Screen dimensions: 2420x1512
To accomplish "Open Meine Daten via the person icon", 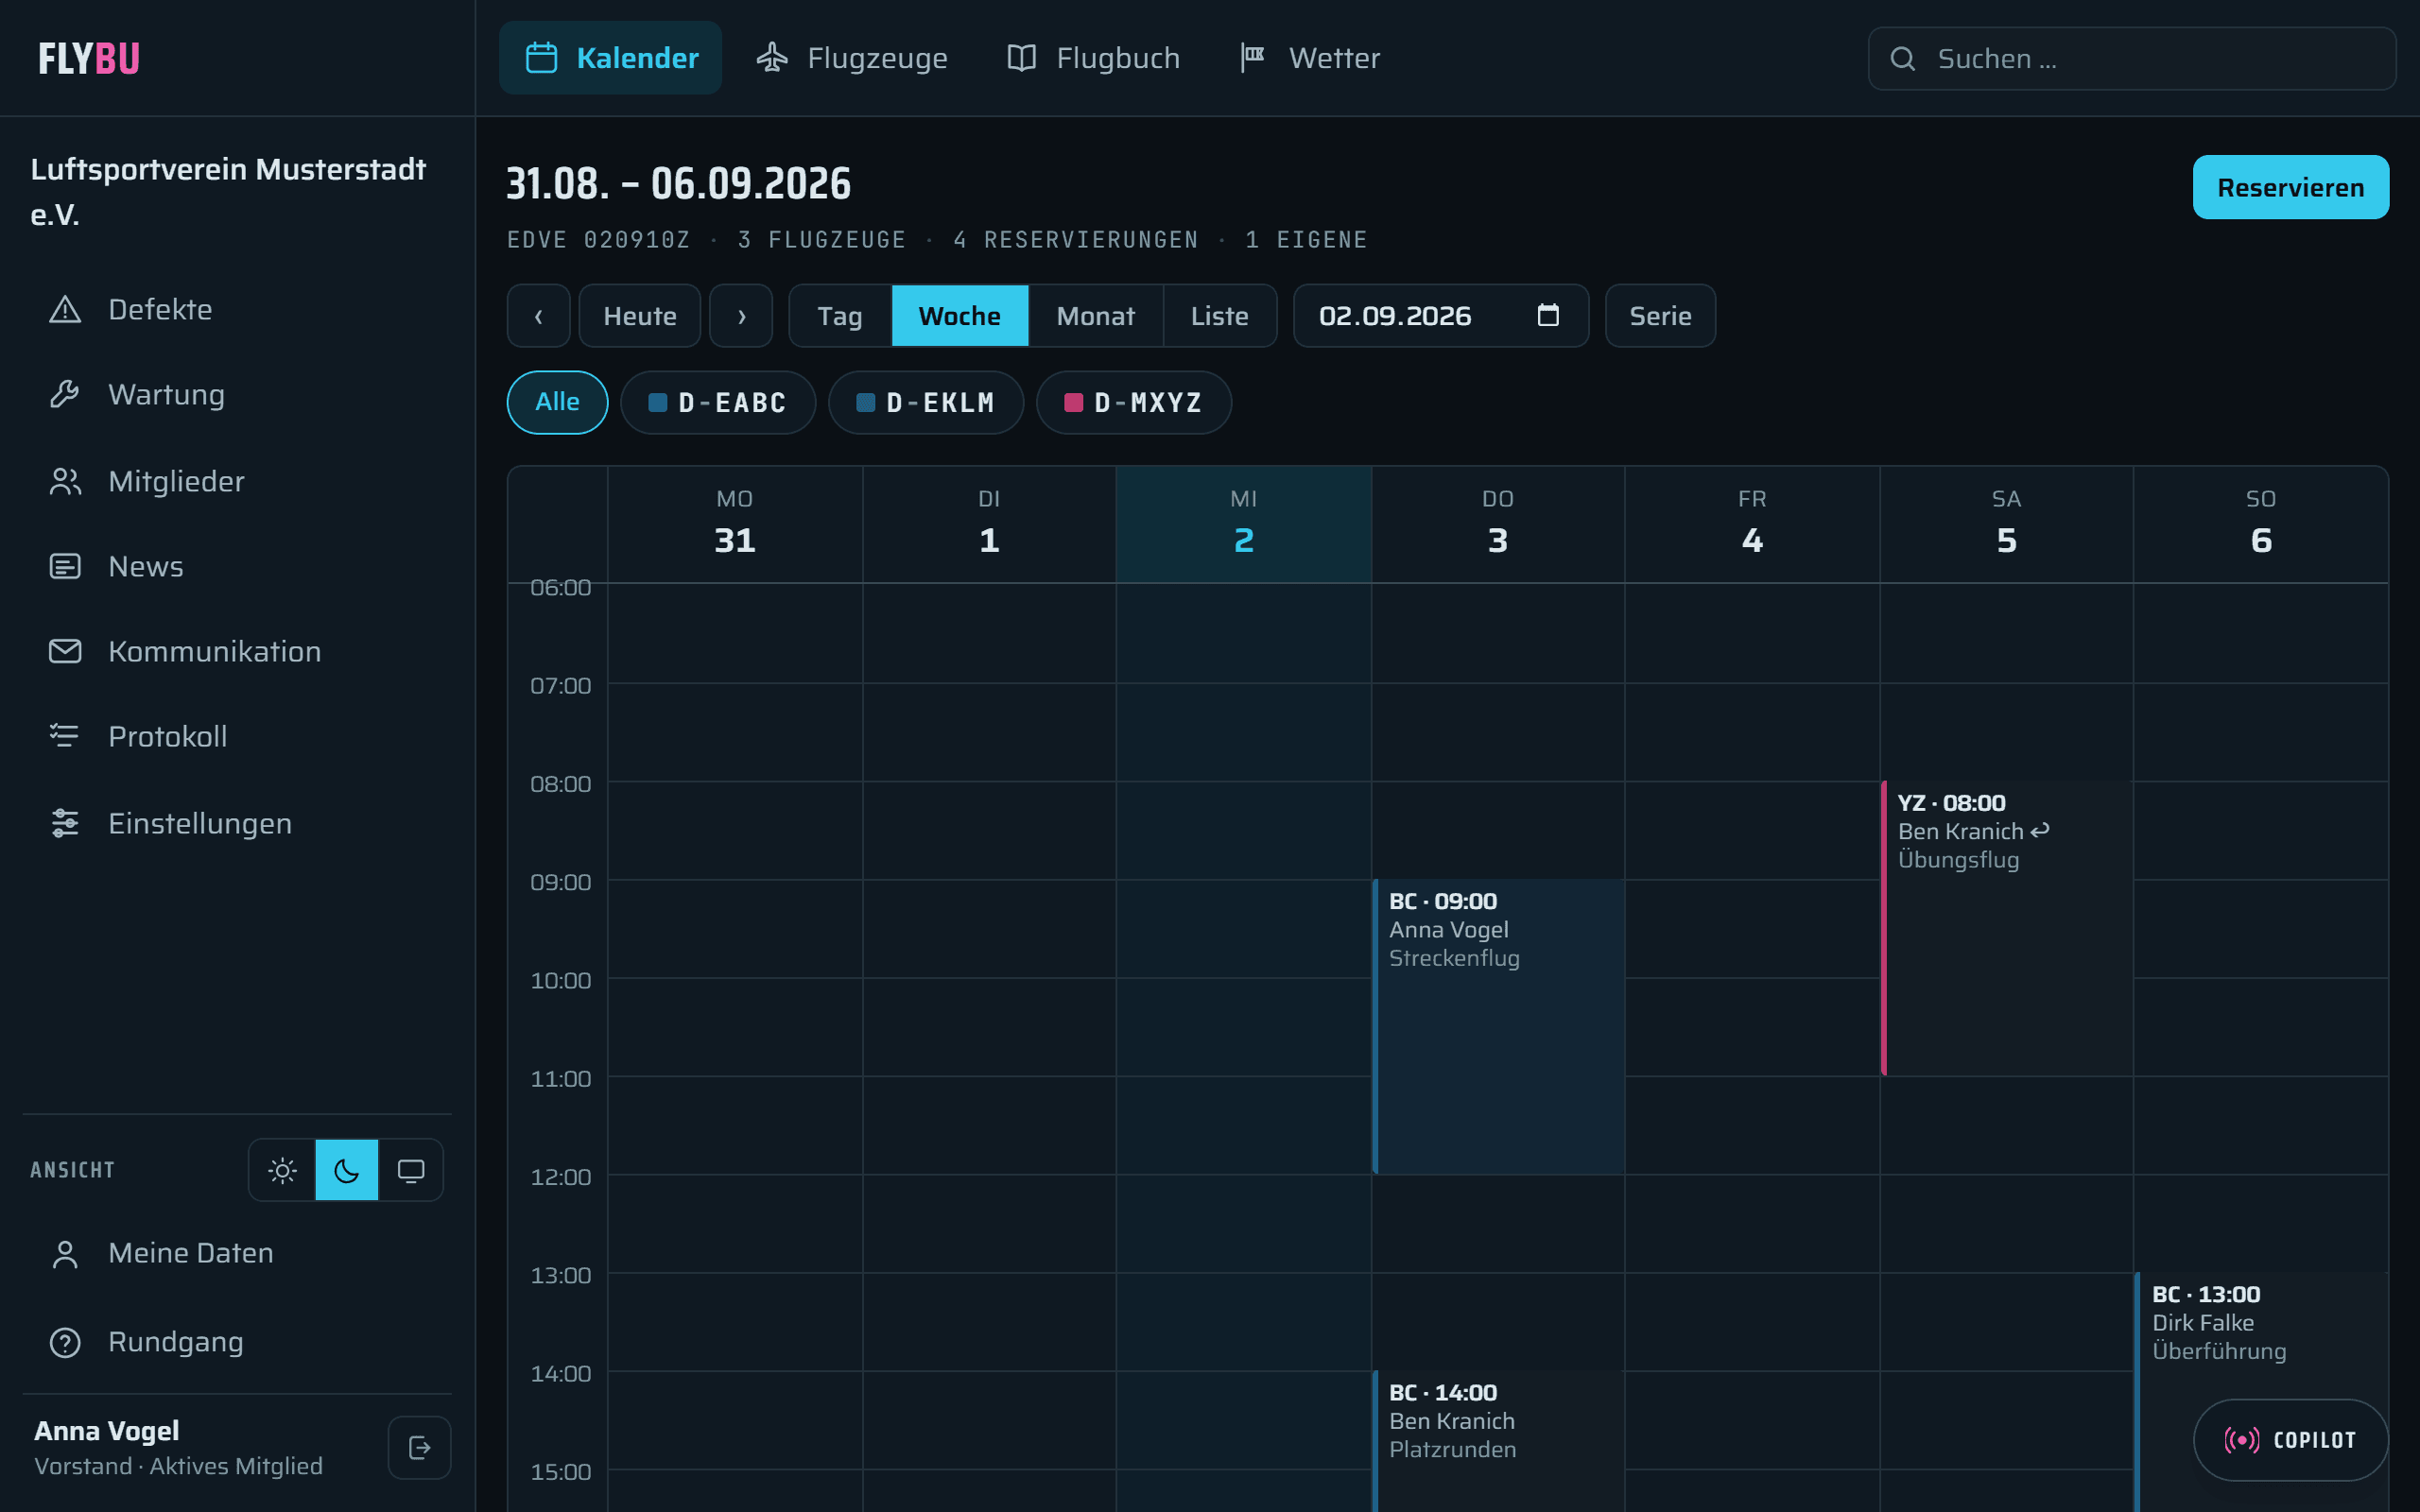I will (x=65, y=1254).
